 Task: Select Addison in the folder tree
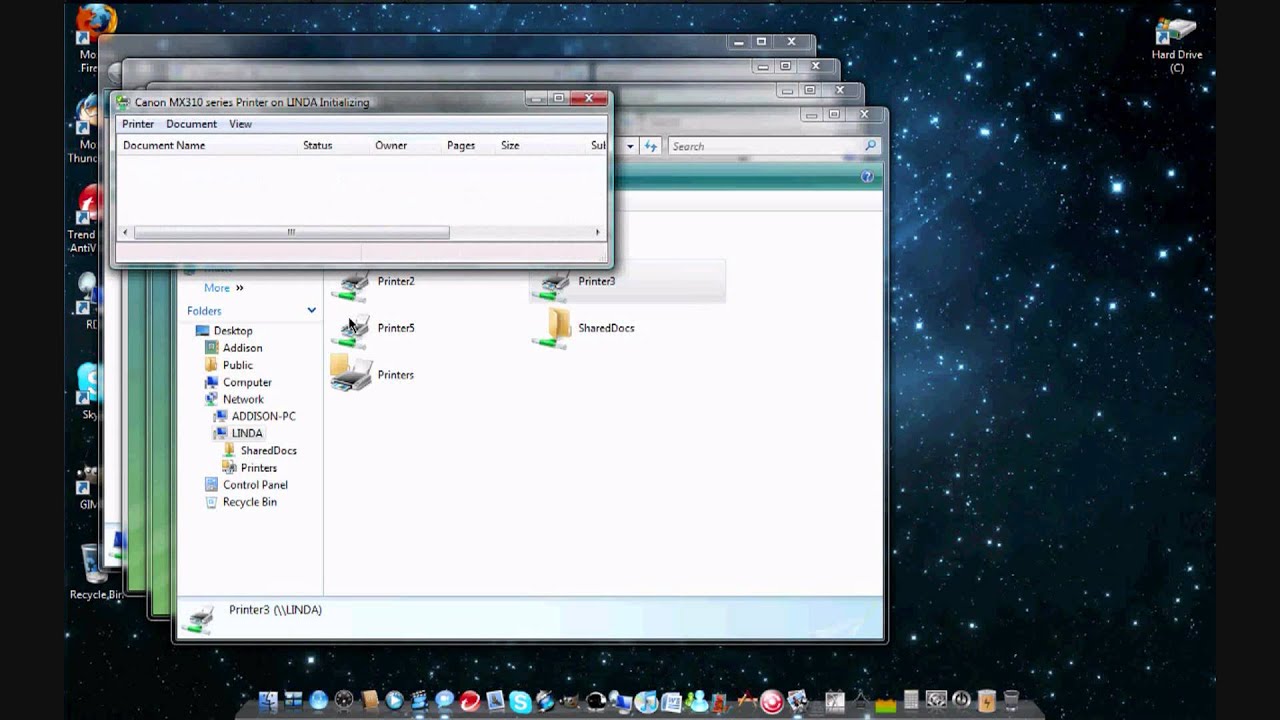tap(242, 348)
